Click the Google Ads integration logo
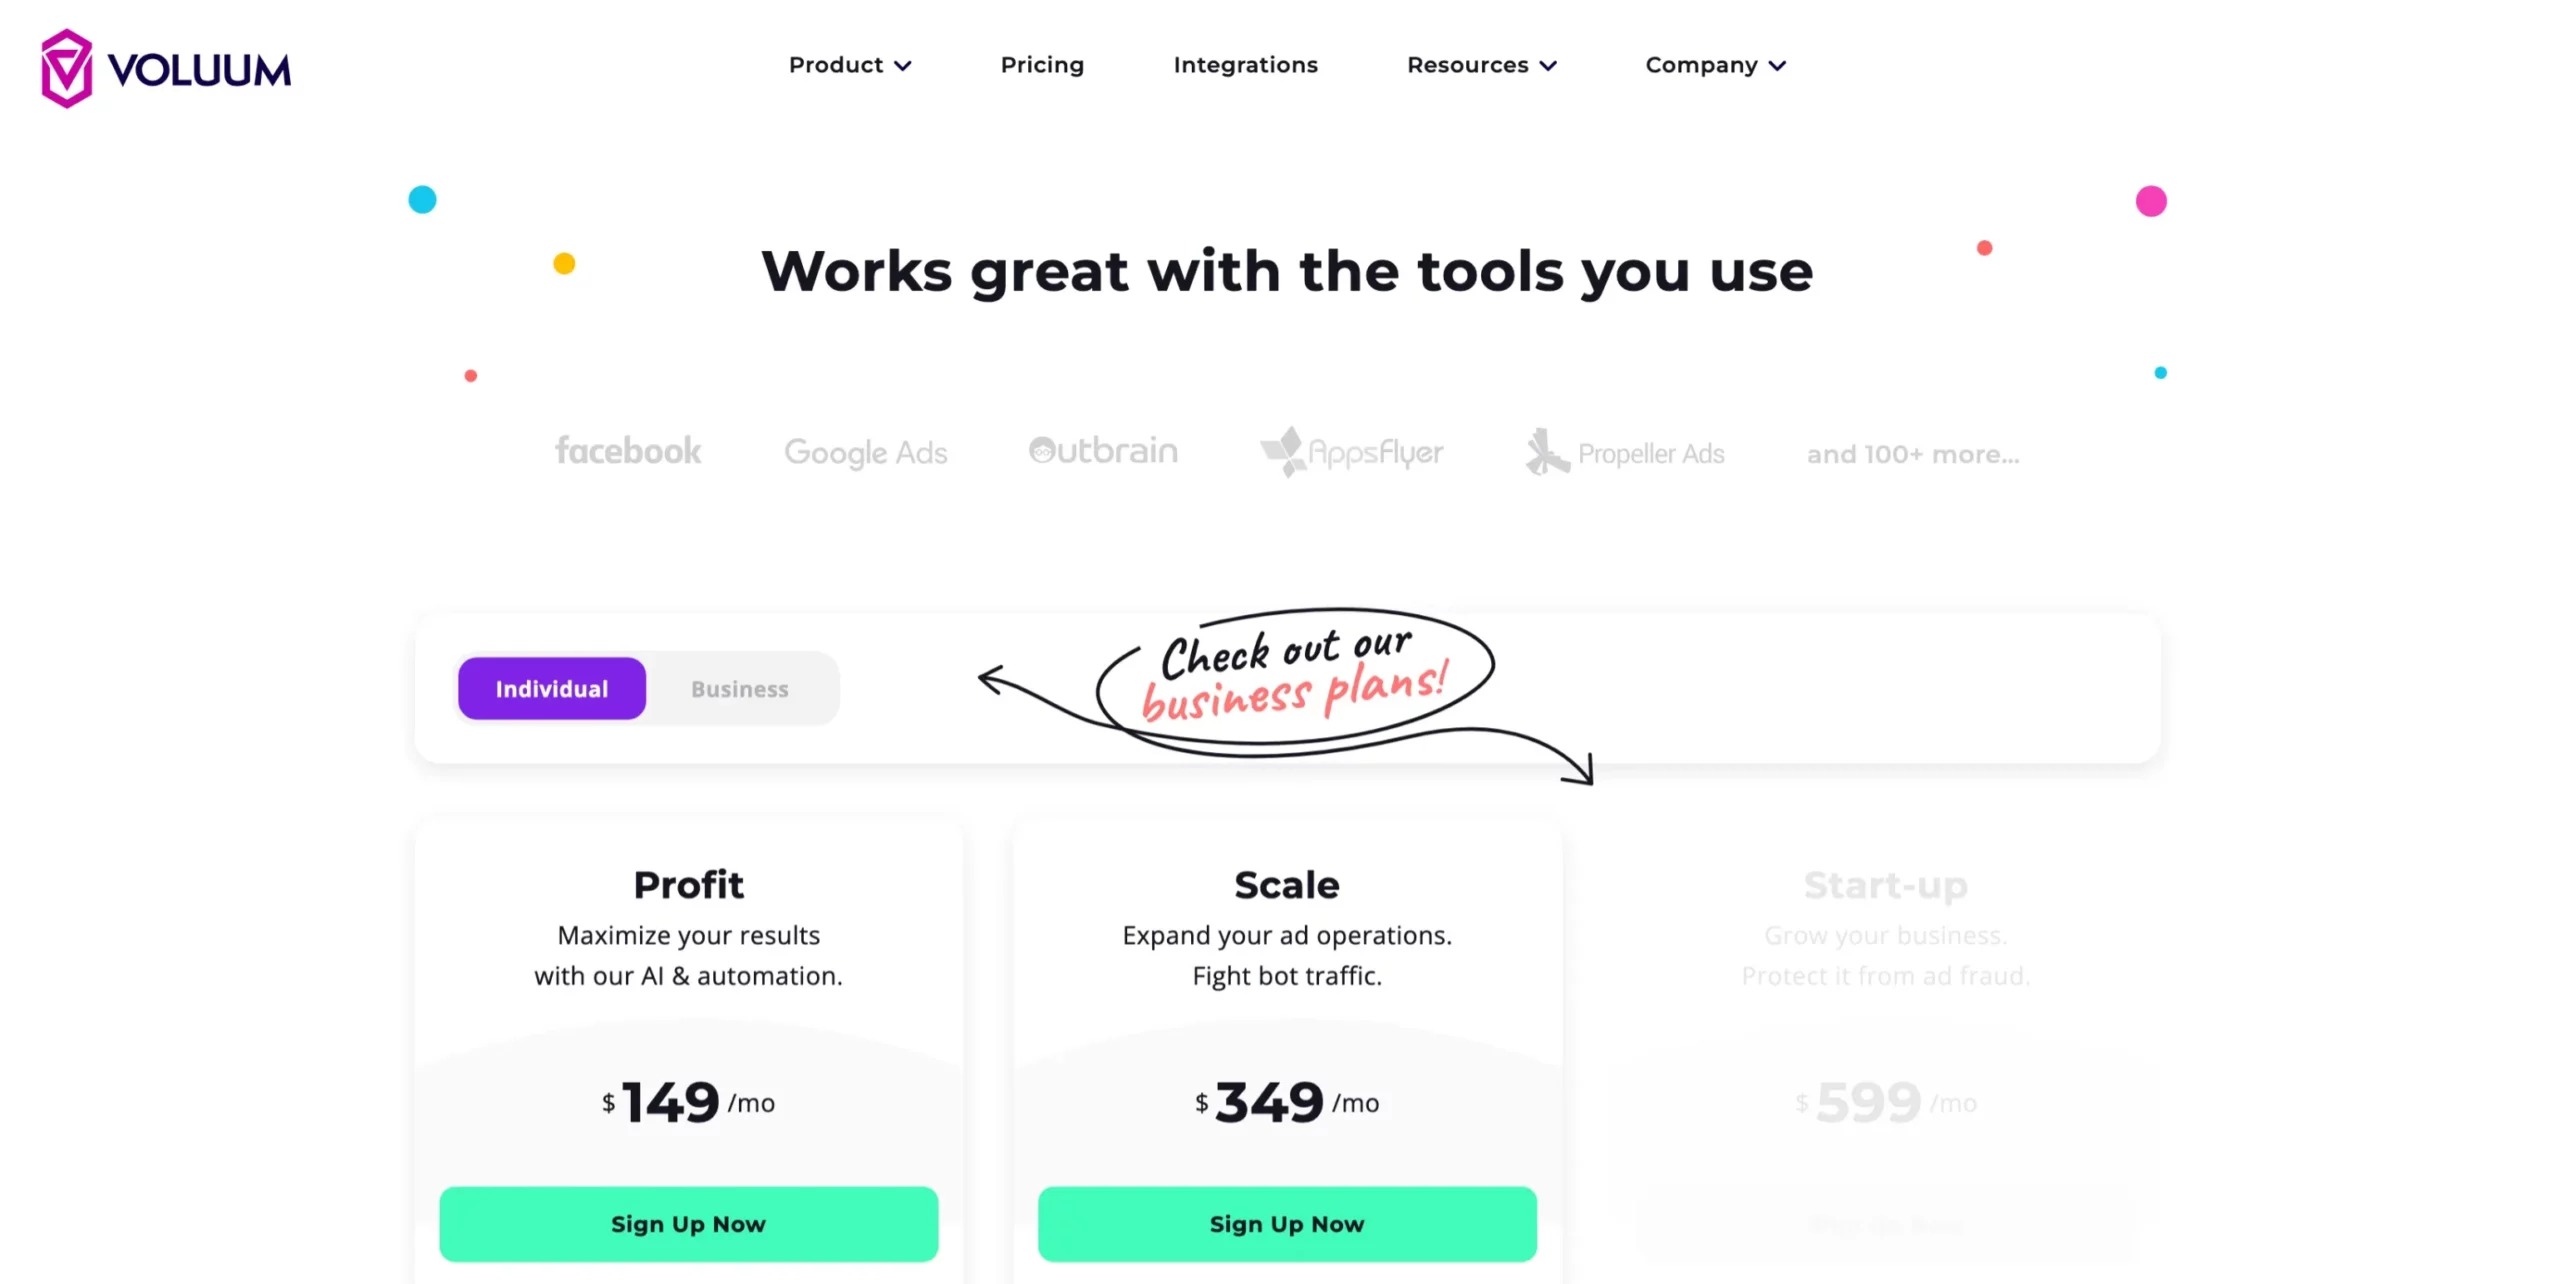 pyautogui.click(x=866, y=452)
